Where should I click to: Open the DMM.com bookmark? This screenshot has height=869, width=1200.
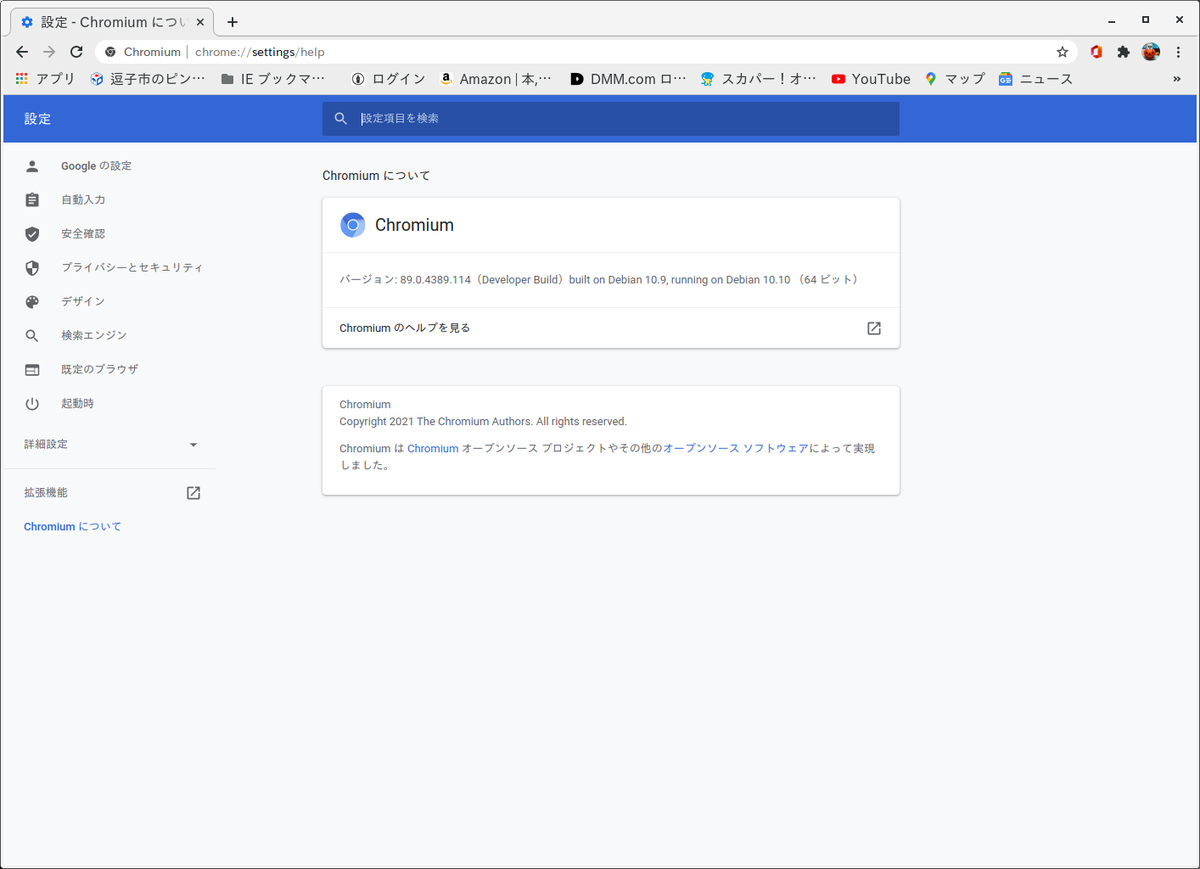pos(628,79)
